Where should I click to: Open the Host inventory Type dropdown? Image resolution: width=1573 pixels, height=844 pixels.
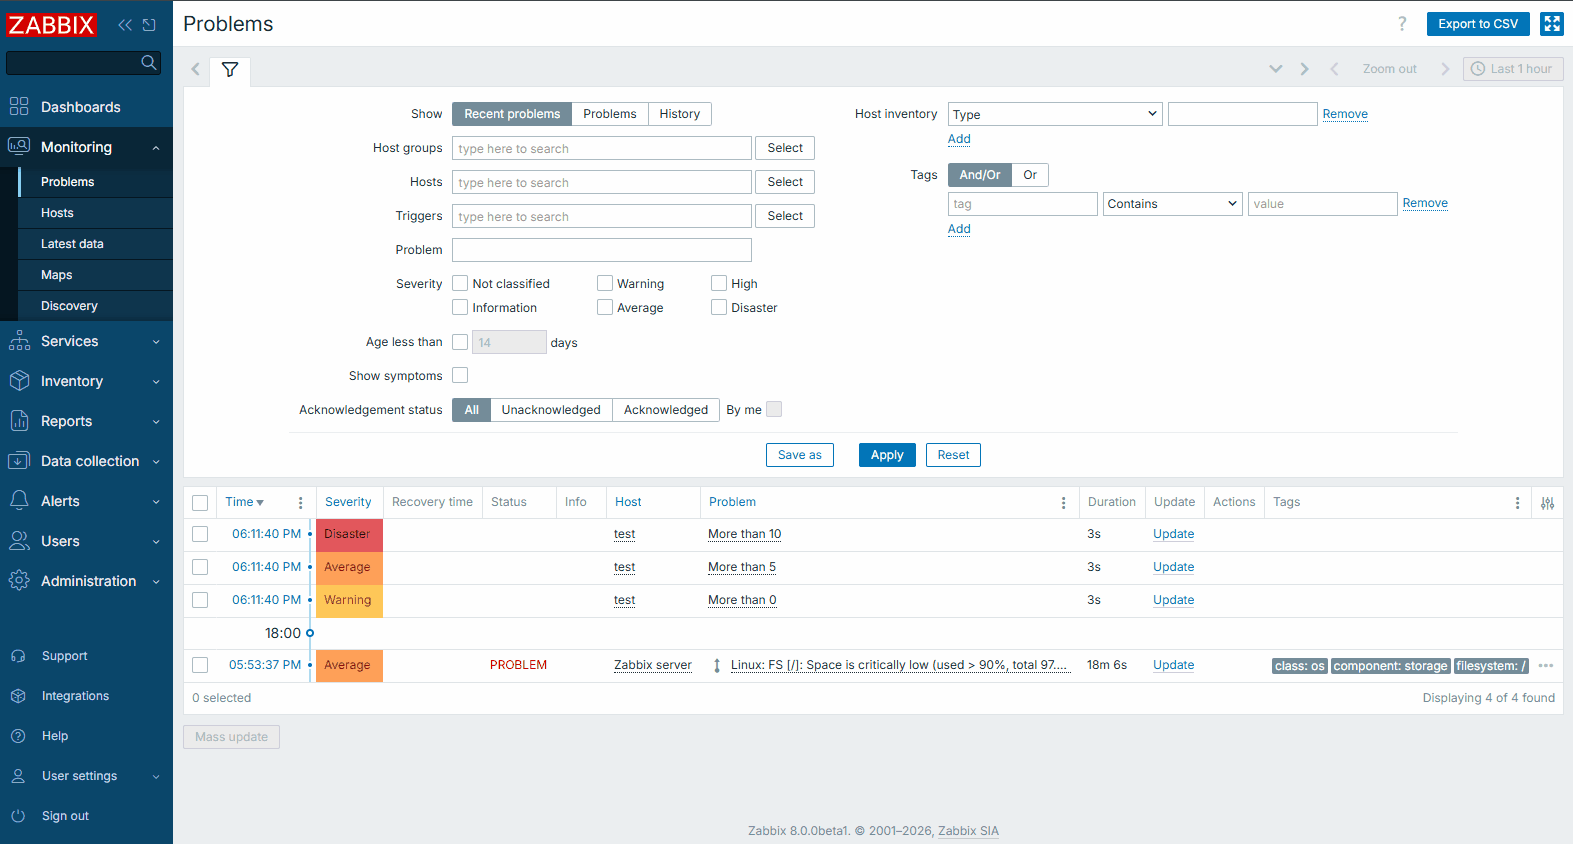(1054, 115)
